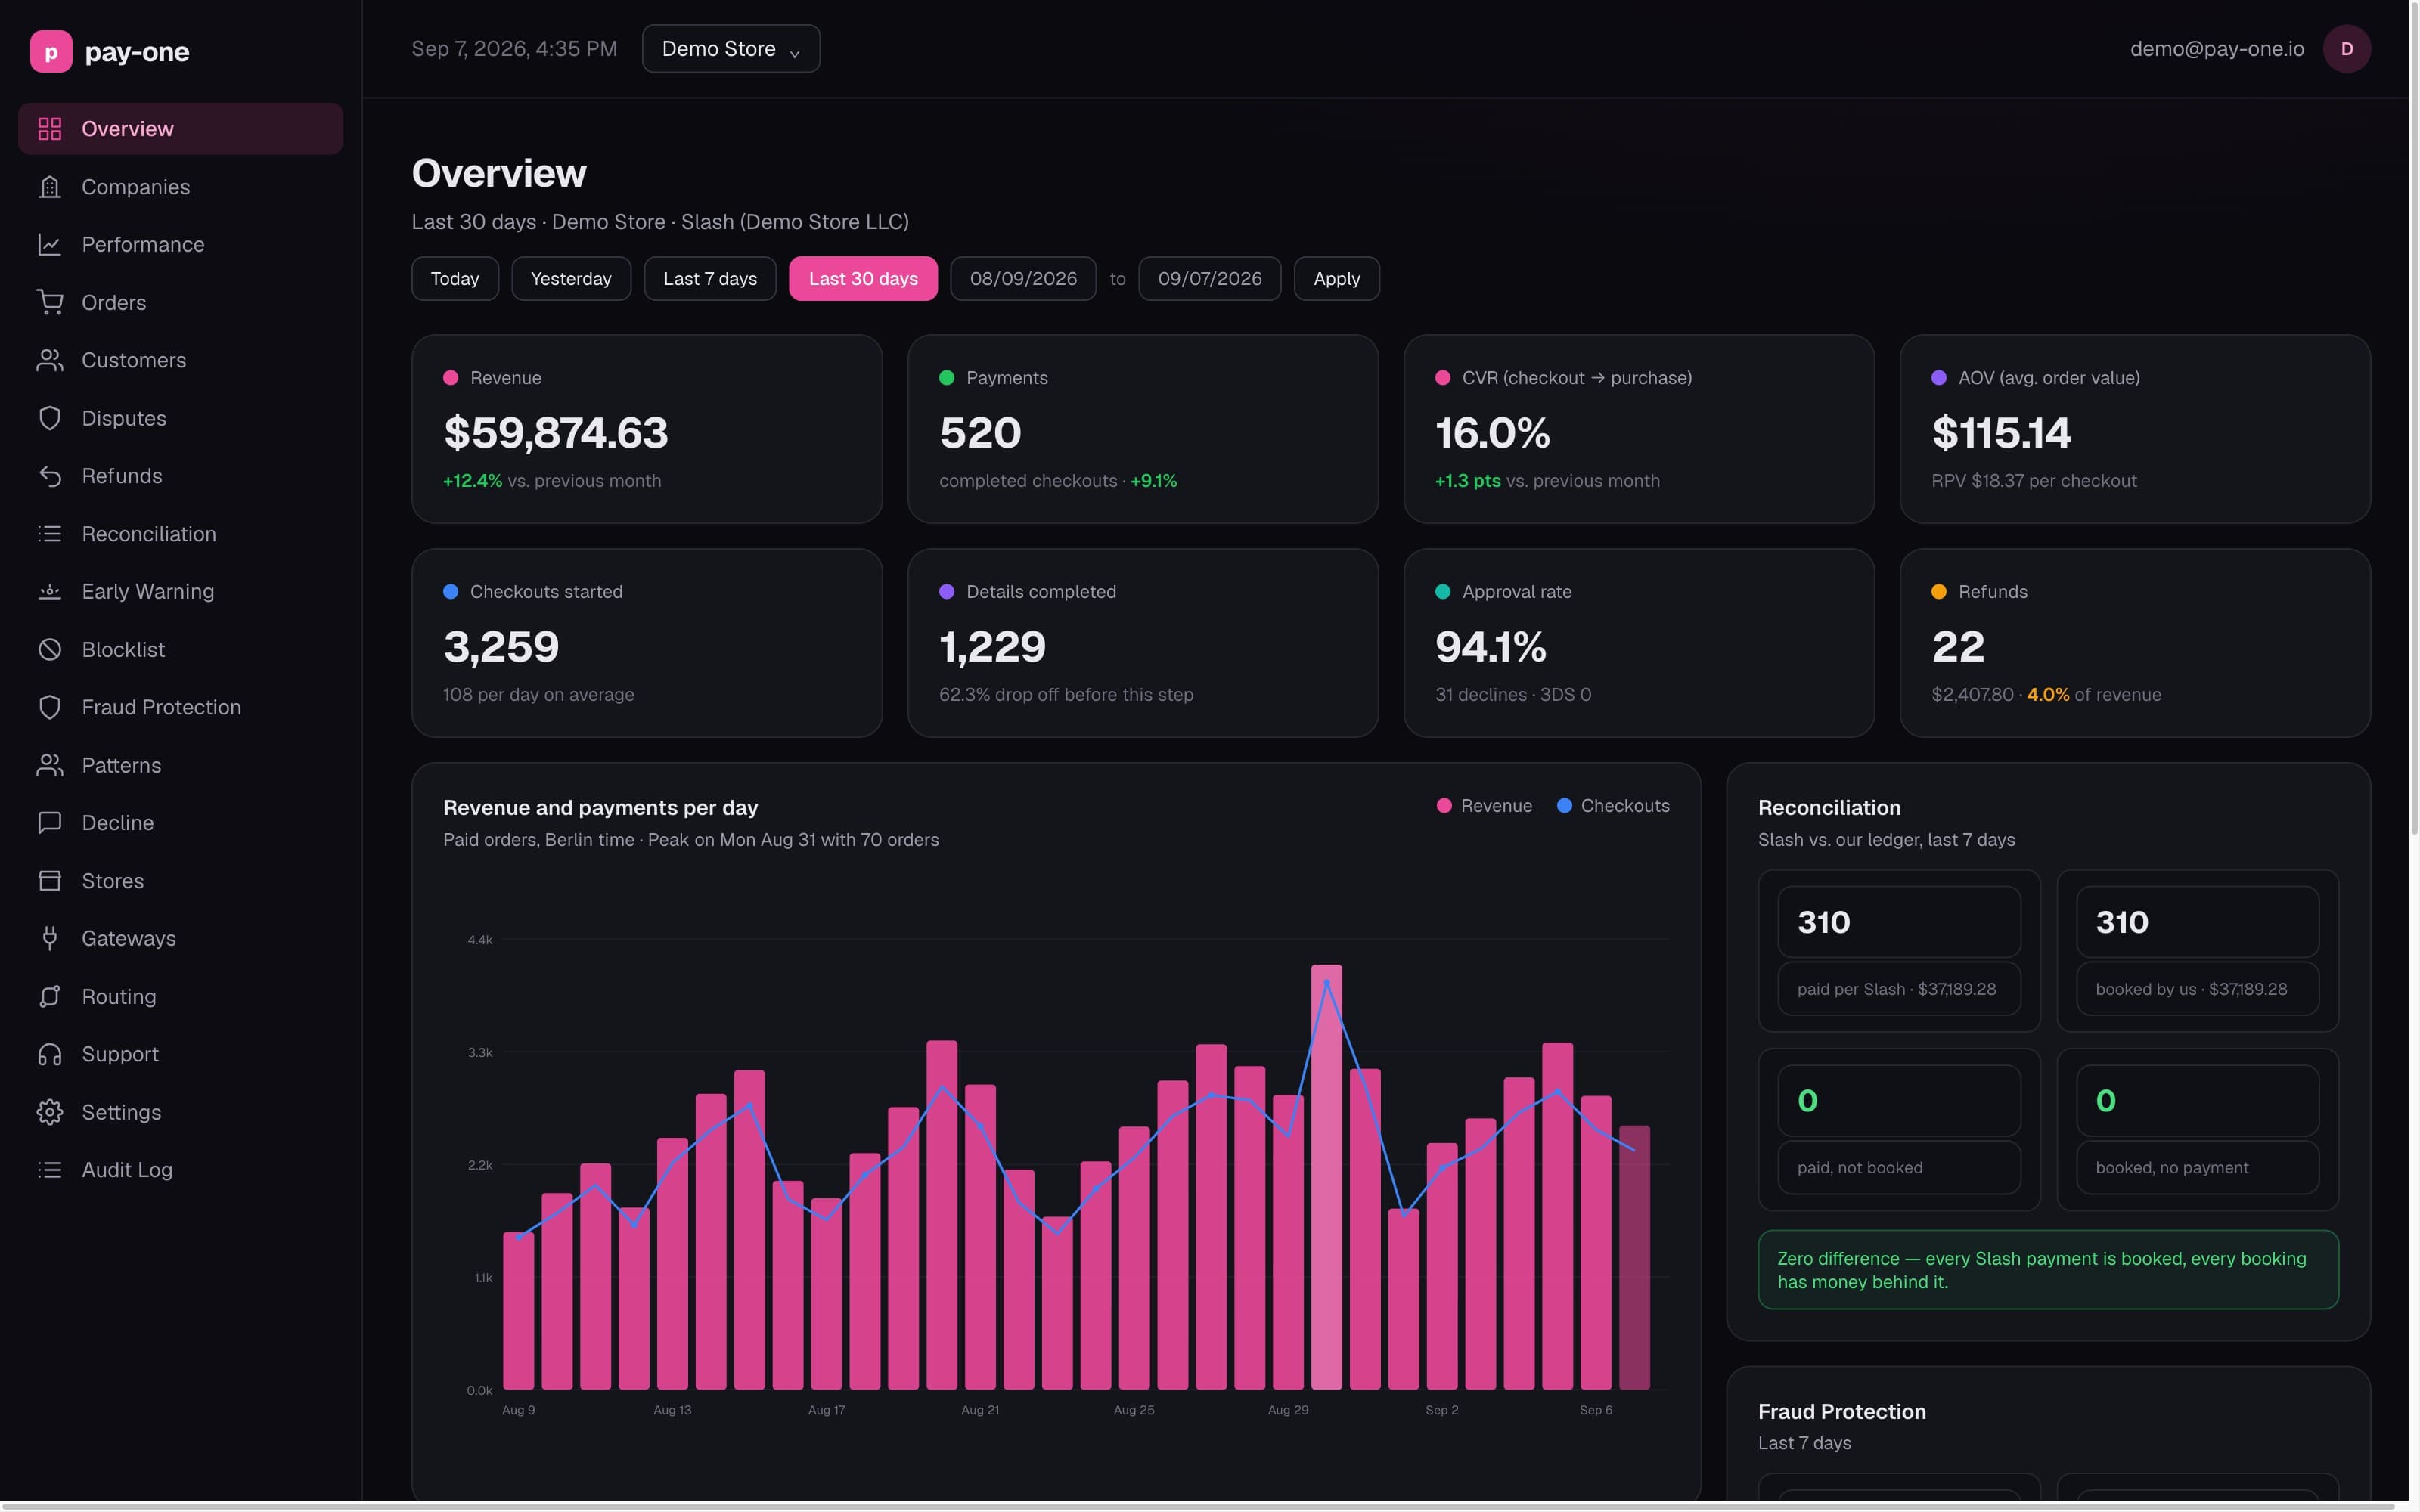Click the AOV $115.14 card

click(x=2135, y=429)
